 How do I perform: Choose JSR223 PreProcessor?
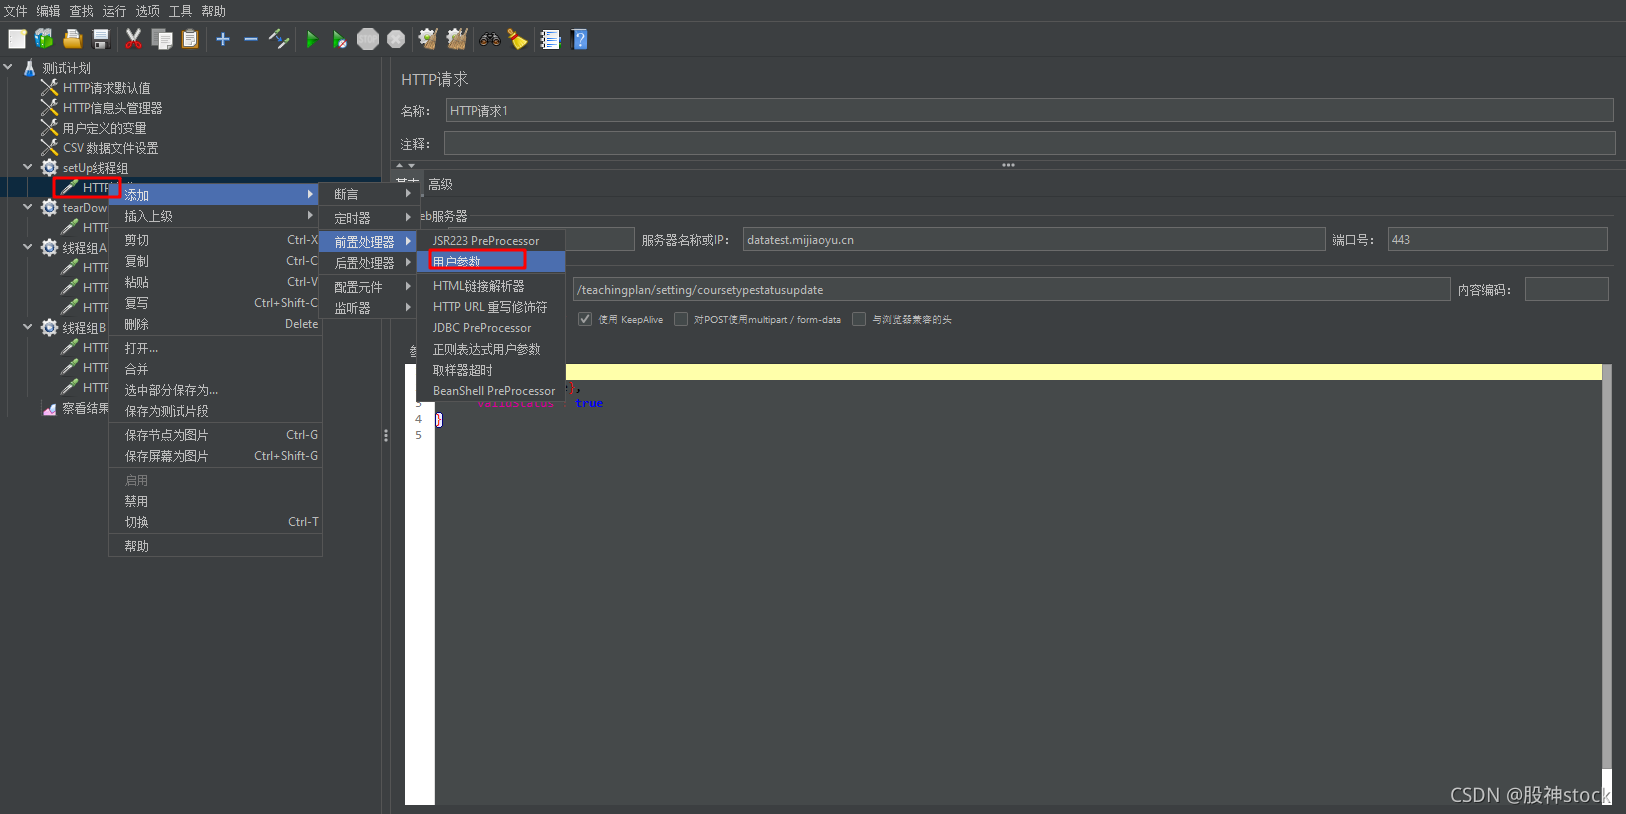coord(491,241)
